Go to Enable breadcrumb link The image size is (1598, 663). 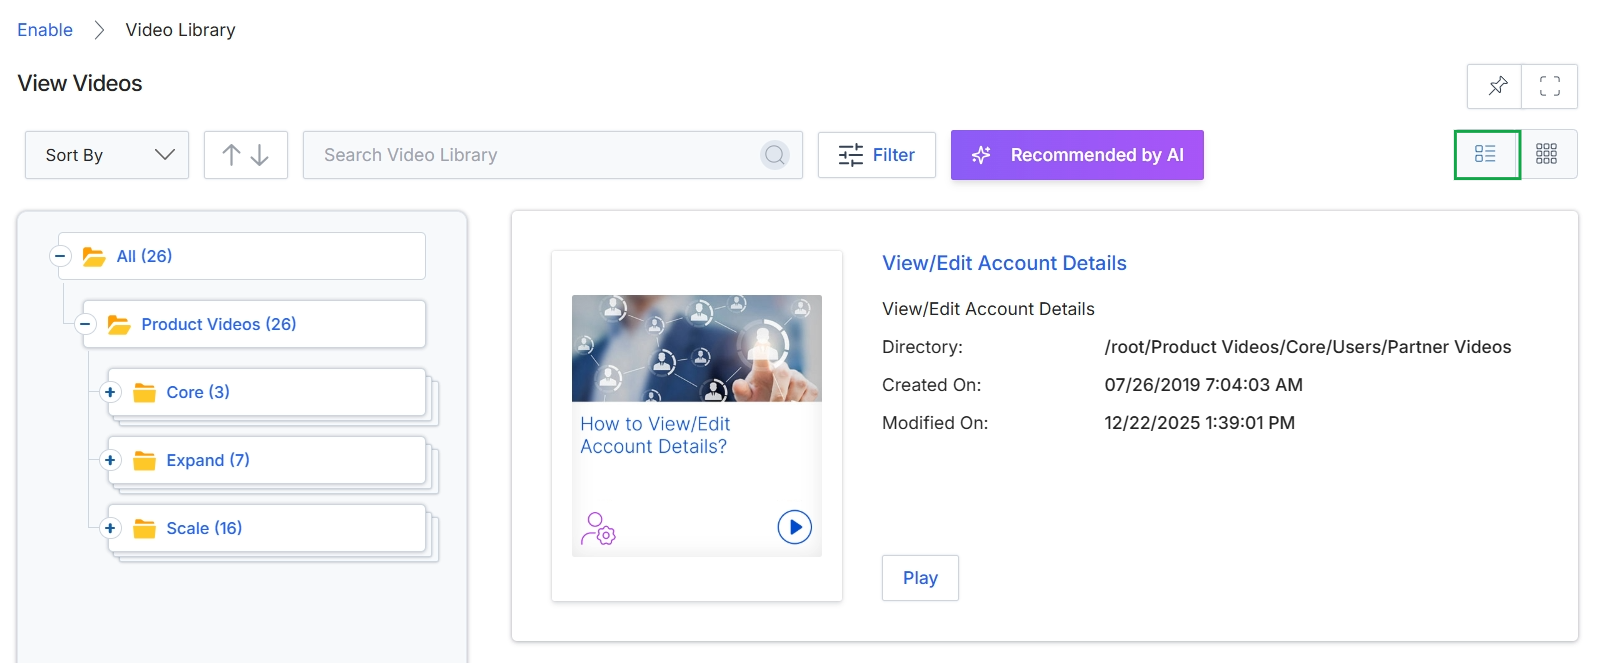pyautogui.click(x=45, y=30)
